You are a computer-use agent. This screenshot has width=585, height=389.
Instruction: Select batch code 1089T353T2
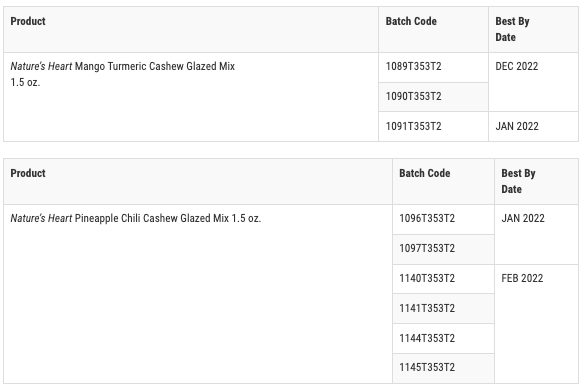(413, 66)
